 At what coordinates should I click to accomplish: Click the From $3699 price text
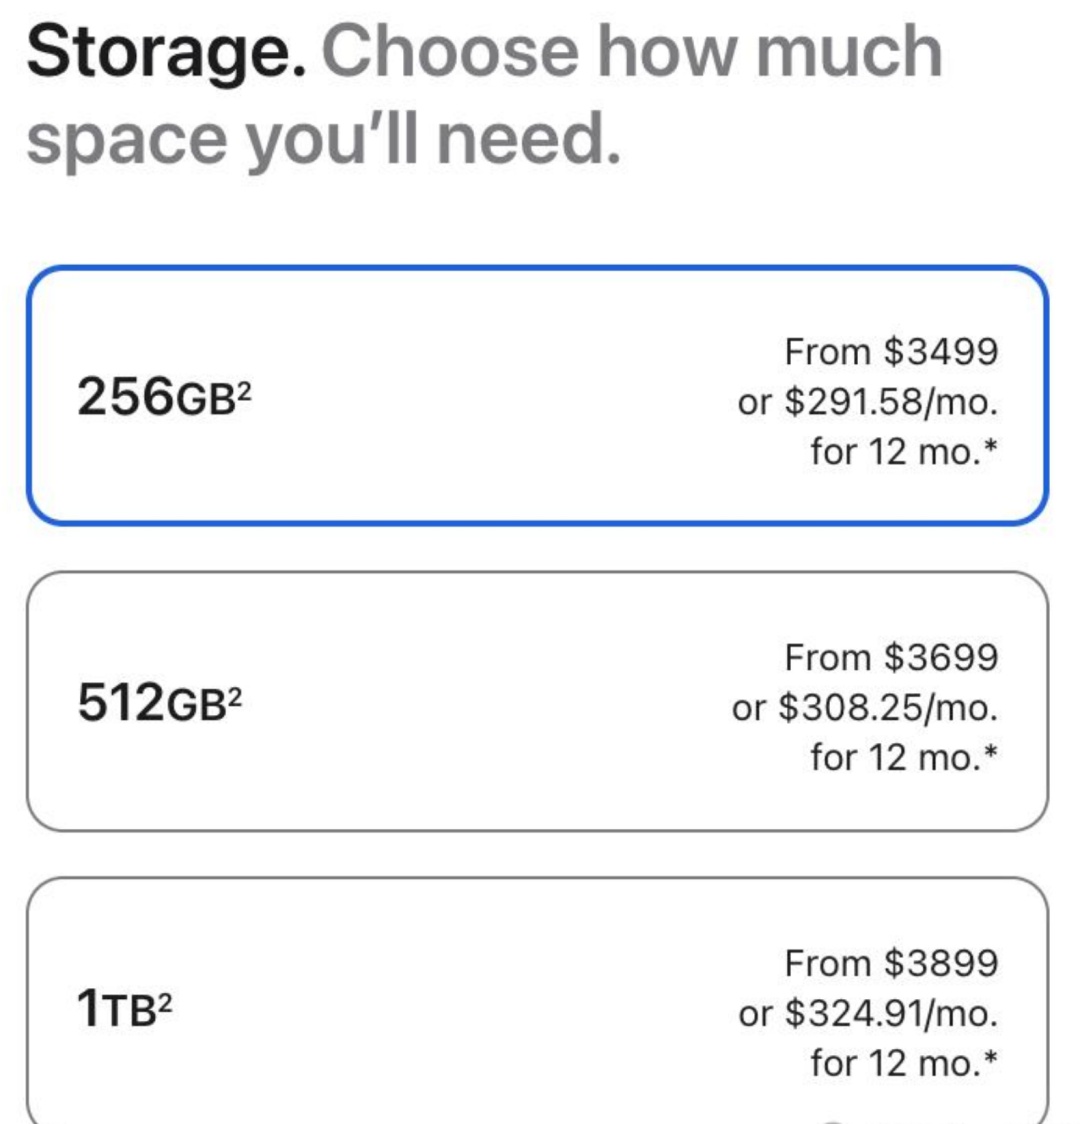(x=892, y=657)
